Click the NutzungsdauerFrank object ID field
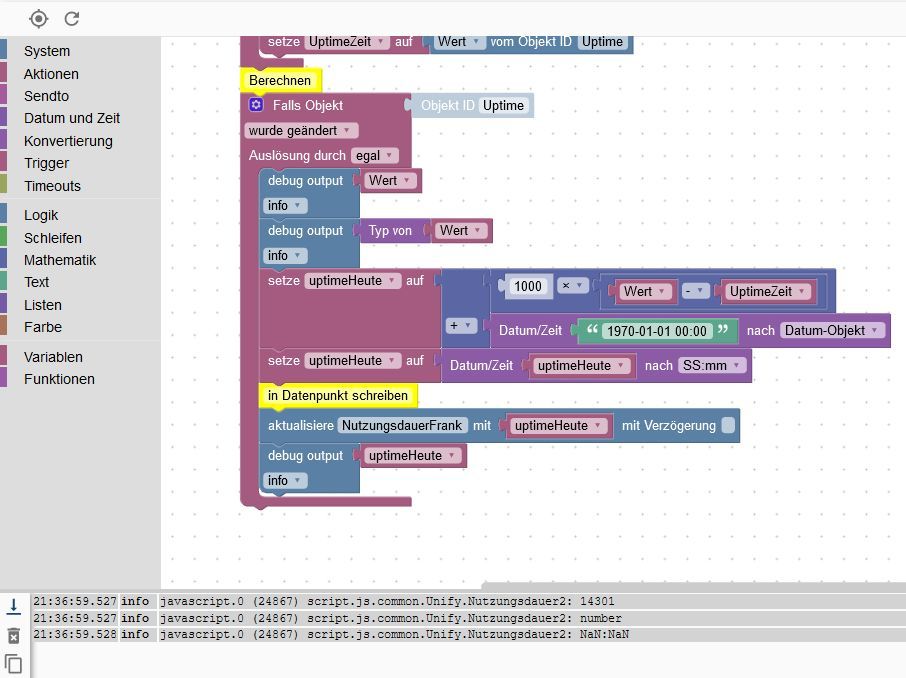The height and width of the screenshot is (678, 906). click(x=402, y=425)
